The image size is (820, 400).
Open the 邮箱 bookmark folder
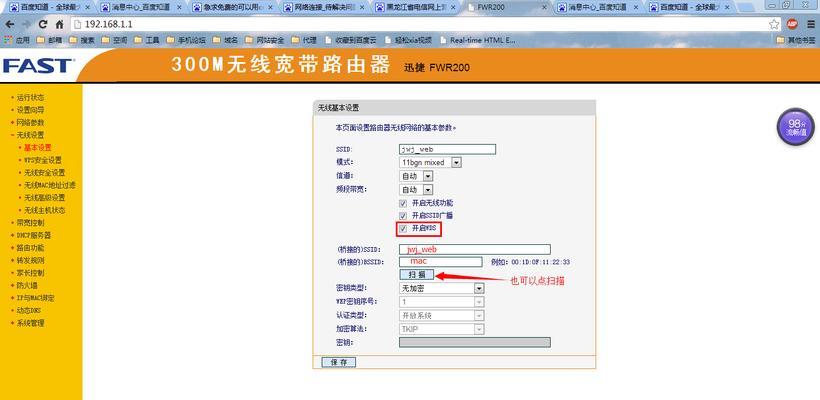[x=50, y=40]
